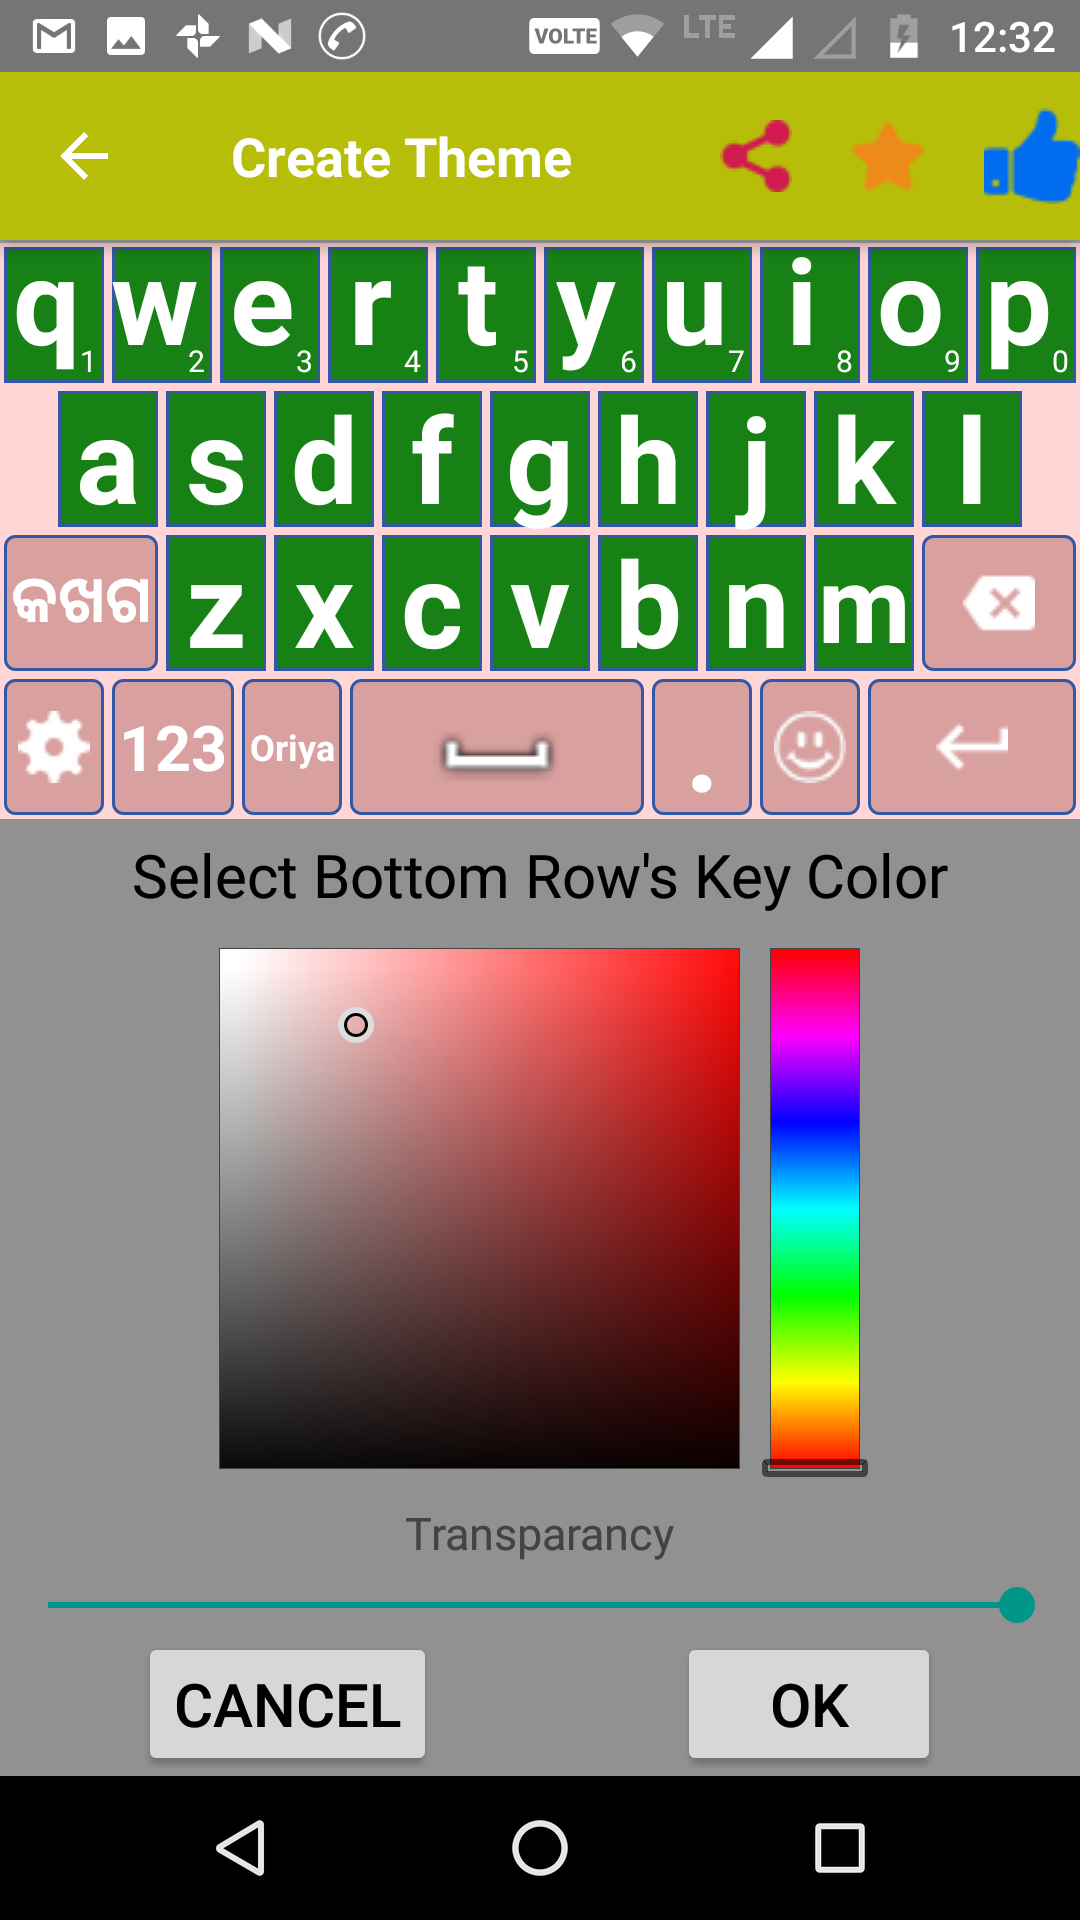Open Gmail notification in status bar
Viewport: 1080px width, 1920px height.
tap(54, 37)
